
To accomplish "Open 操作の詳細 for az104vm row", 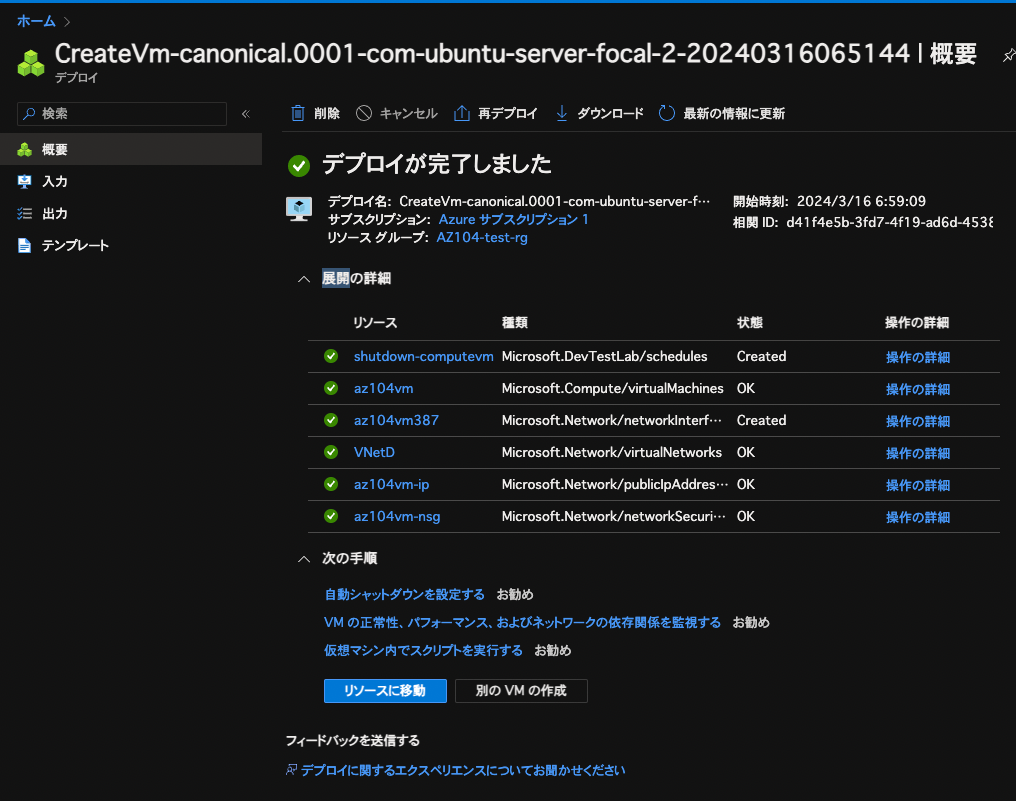I will click(x=918, y=389).
